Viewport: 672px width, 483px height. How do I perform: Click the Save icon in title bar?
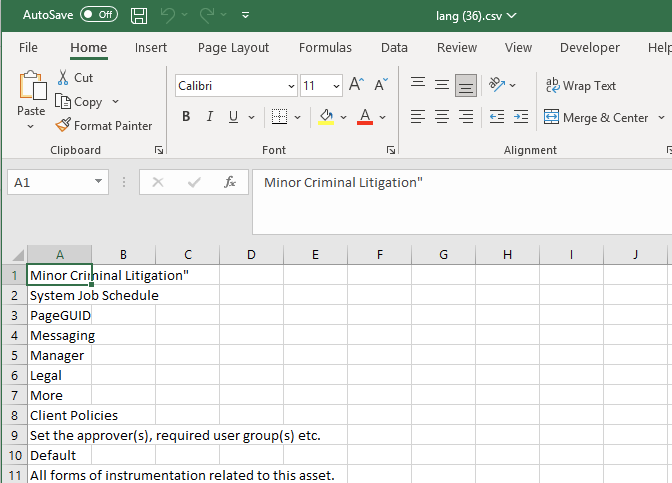point(139,16)
